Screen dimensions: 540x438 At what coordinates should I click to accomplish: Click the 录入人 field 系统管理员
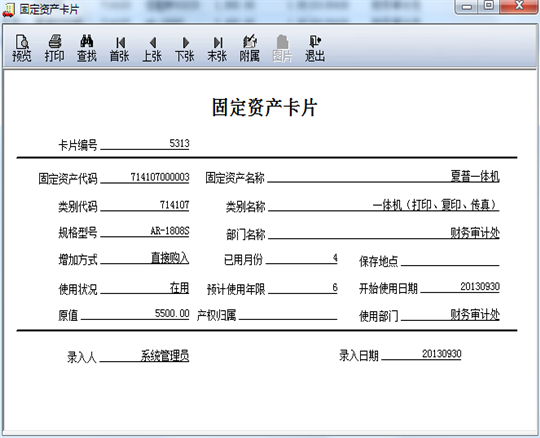pyautogui.click(x=144, y=356)
